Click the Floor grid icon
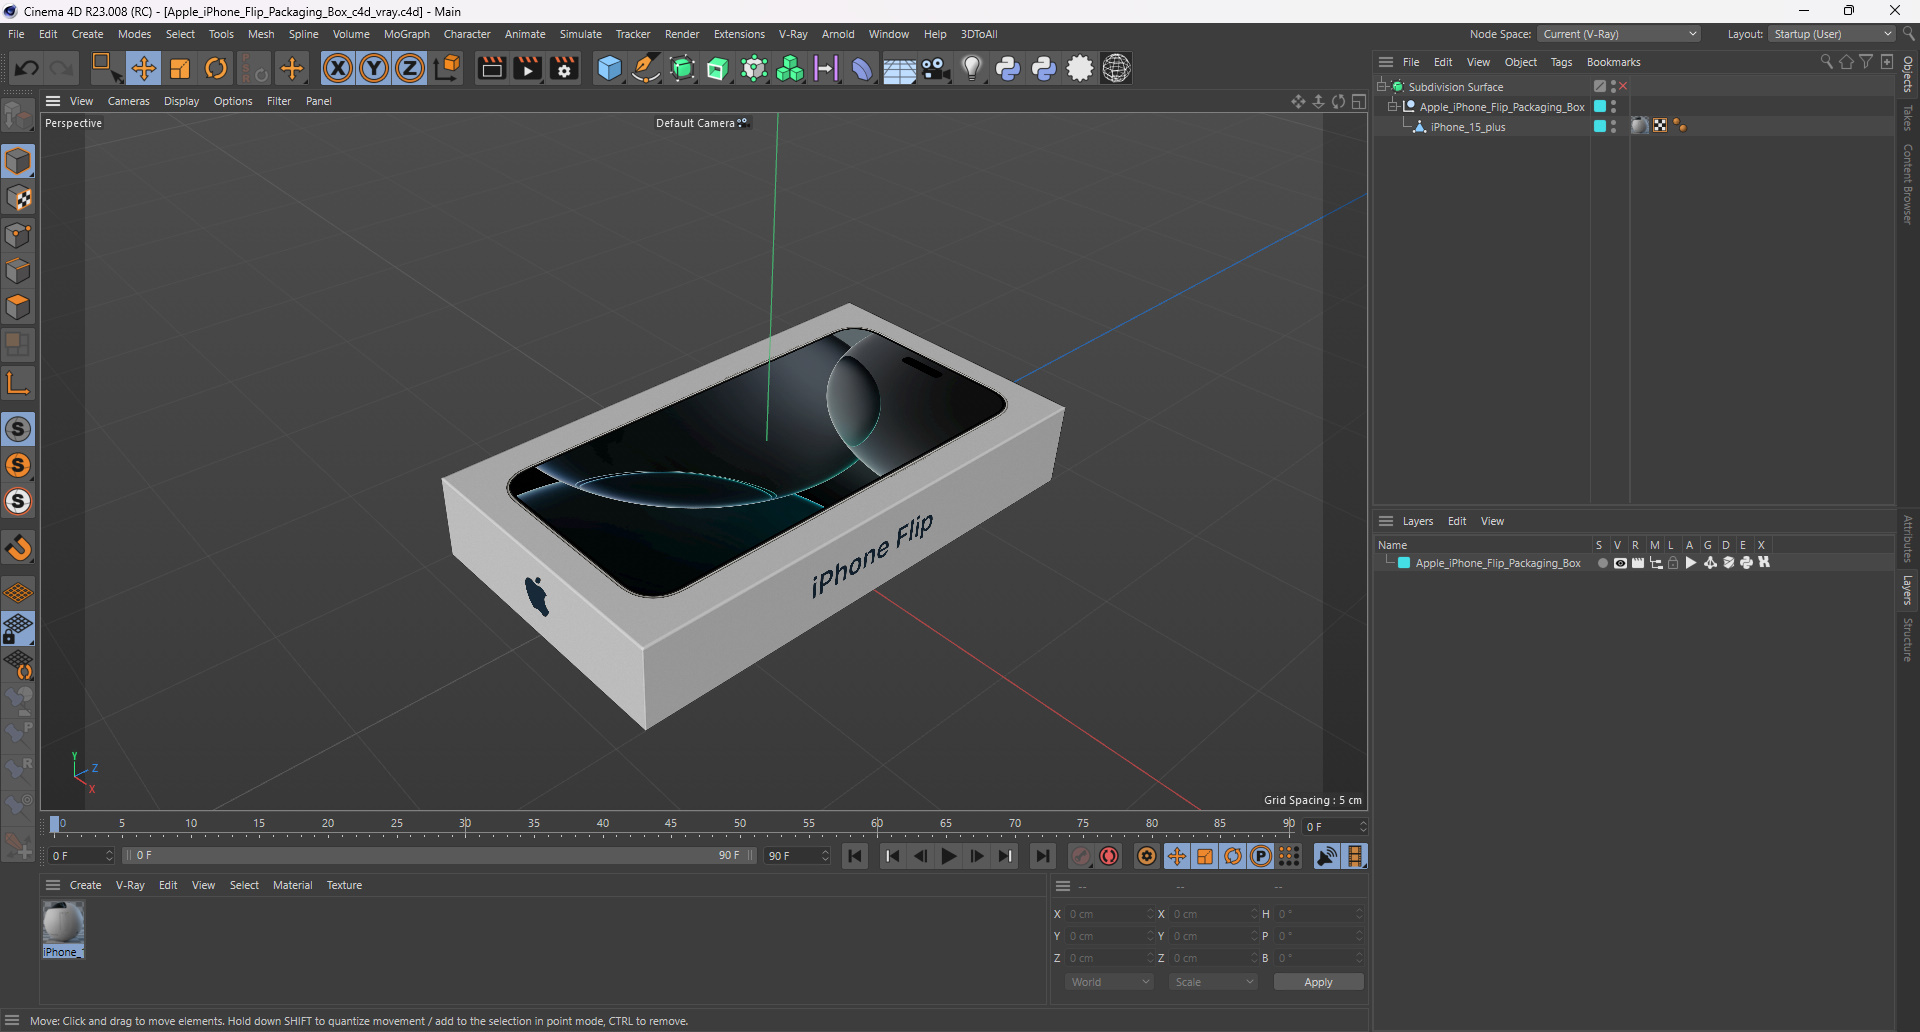Viewport: 1920px width, 1032px height. [x=899, y=68]
